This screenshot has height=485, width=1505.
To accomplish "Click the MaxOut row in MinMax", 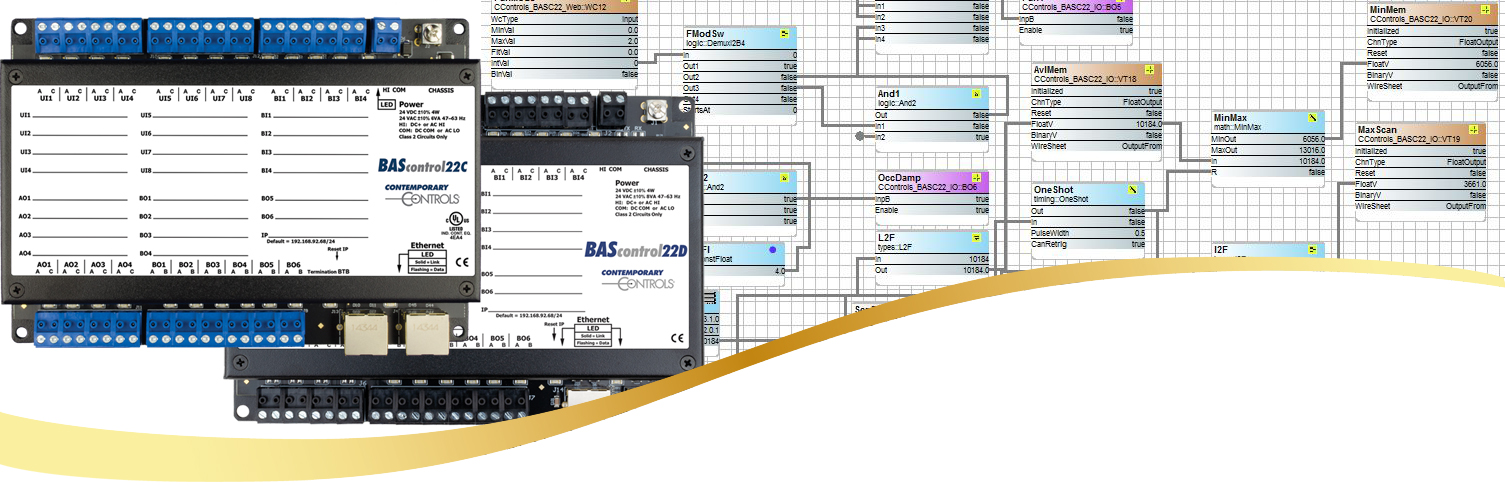I will coord(1268,150).
